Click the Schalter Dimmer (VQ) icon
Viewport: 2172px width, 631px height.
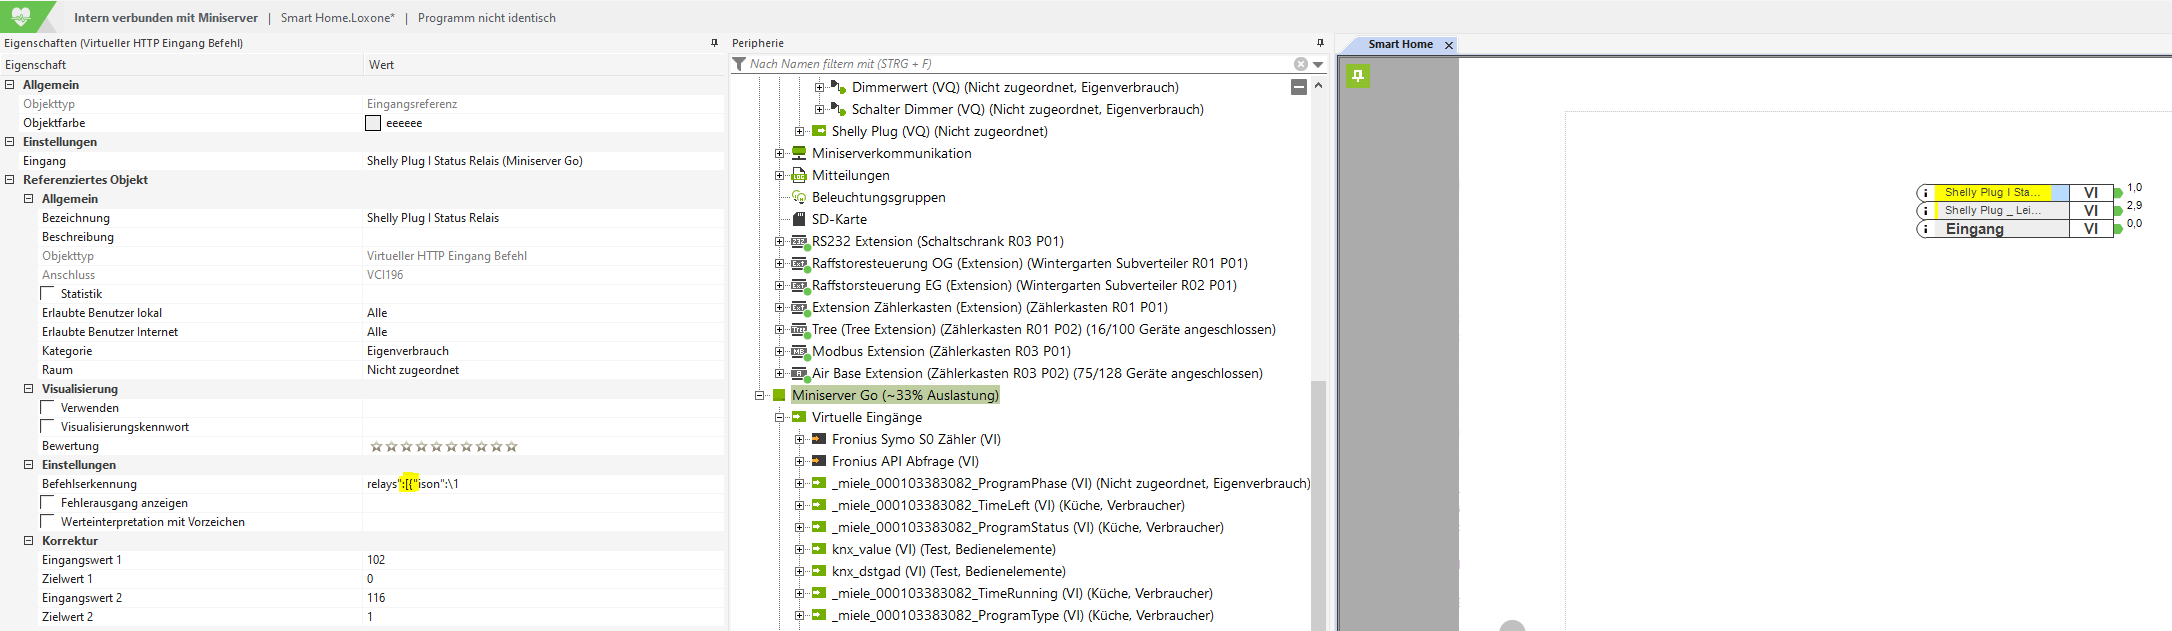click(839, 109)
